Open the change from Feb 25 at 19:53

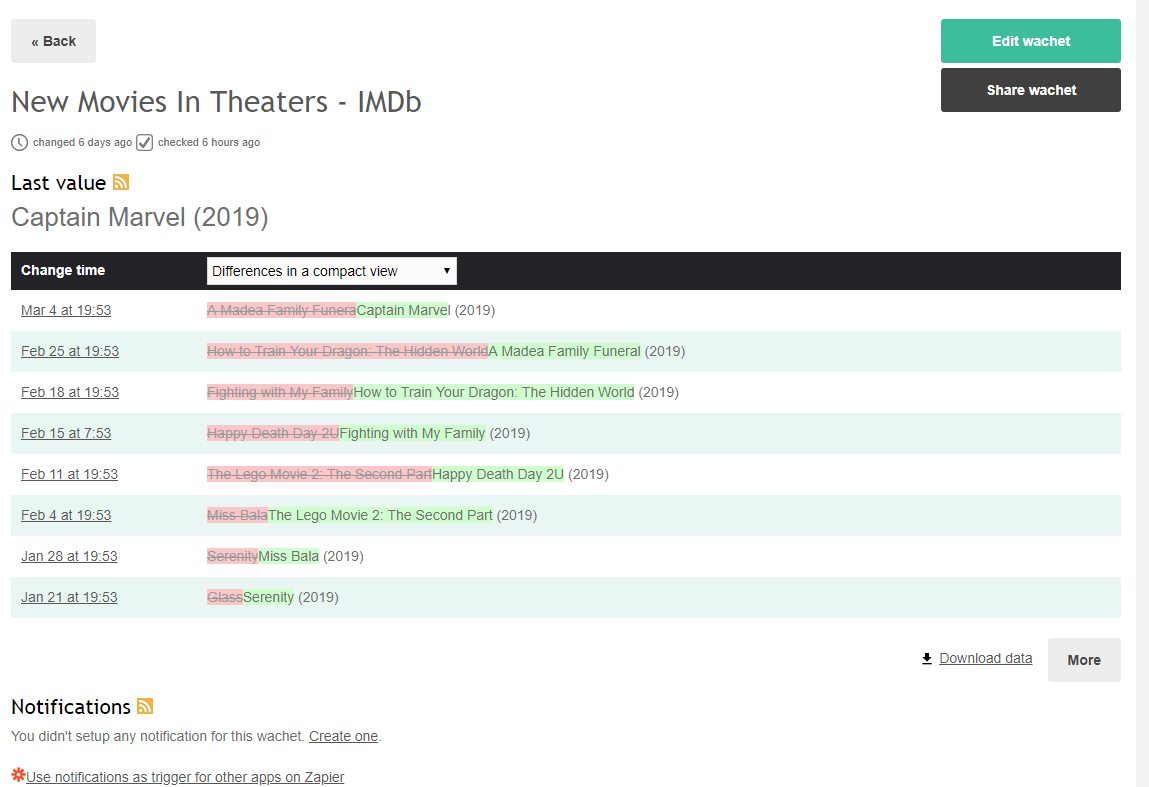[x=70, y=351]
